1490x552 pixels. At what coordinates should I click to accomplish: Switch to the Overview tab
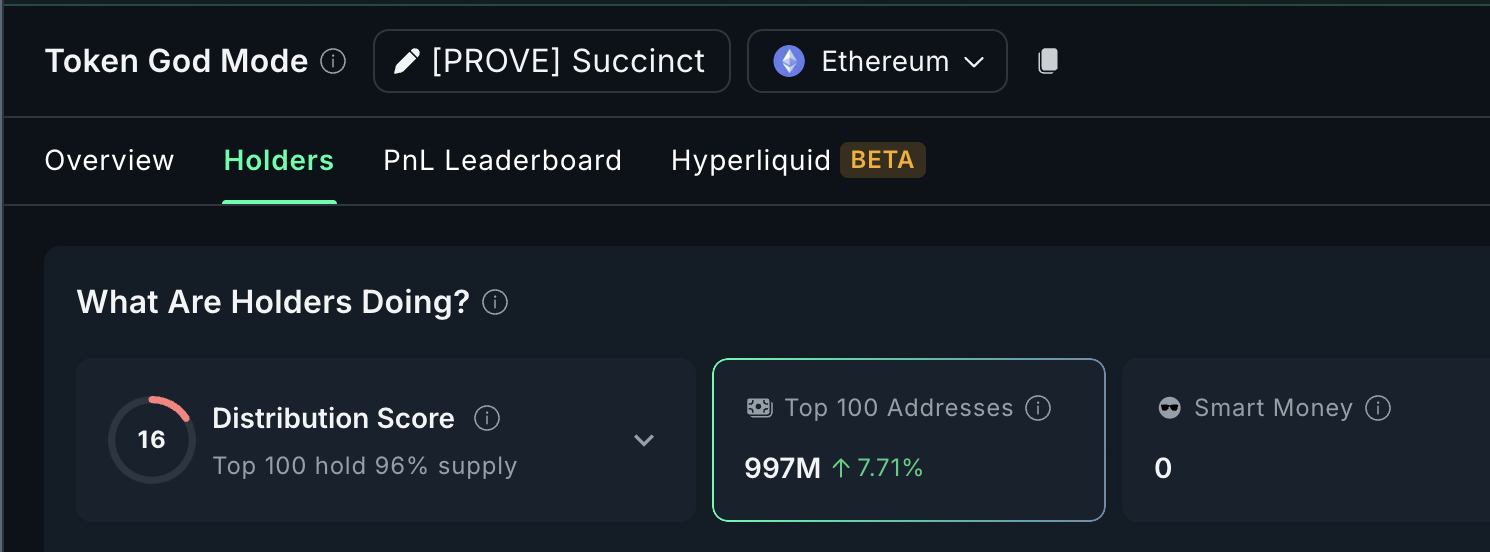110,160
